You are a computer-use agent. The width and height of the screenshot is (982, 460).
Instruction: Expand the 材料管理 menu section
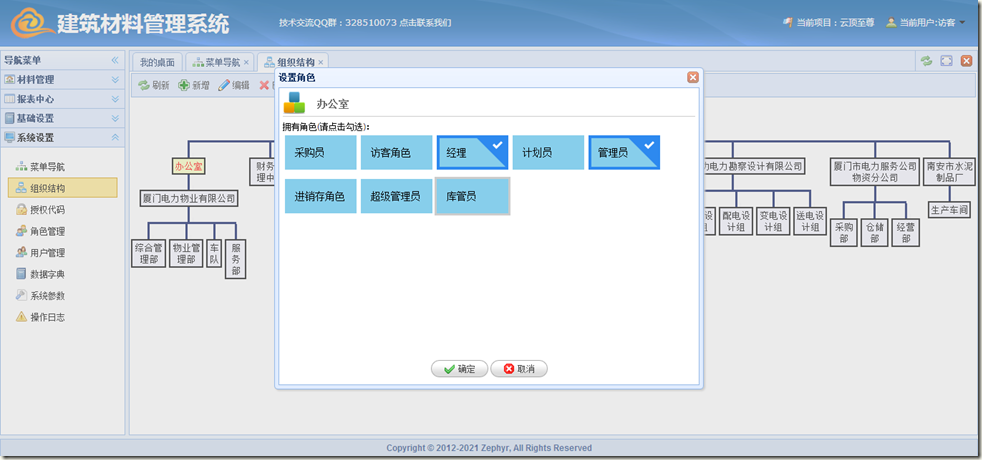click(x=62, y=80)
